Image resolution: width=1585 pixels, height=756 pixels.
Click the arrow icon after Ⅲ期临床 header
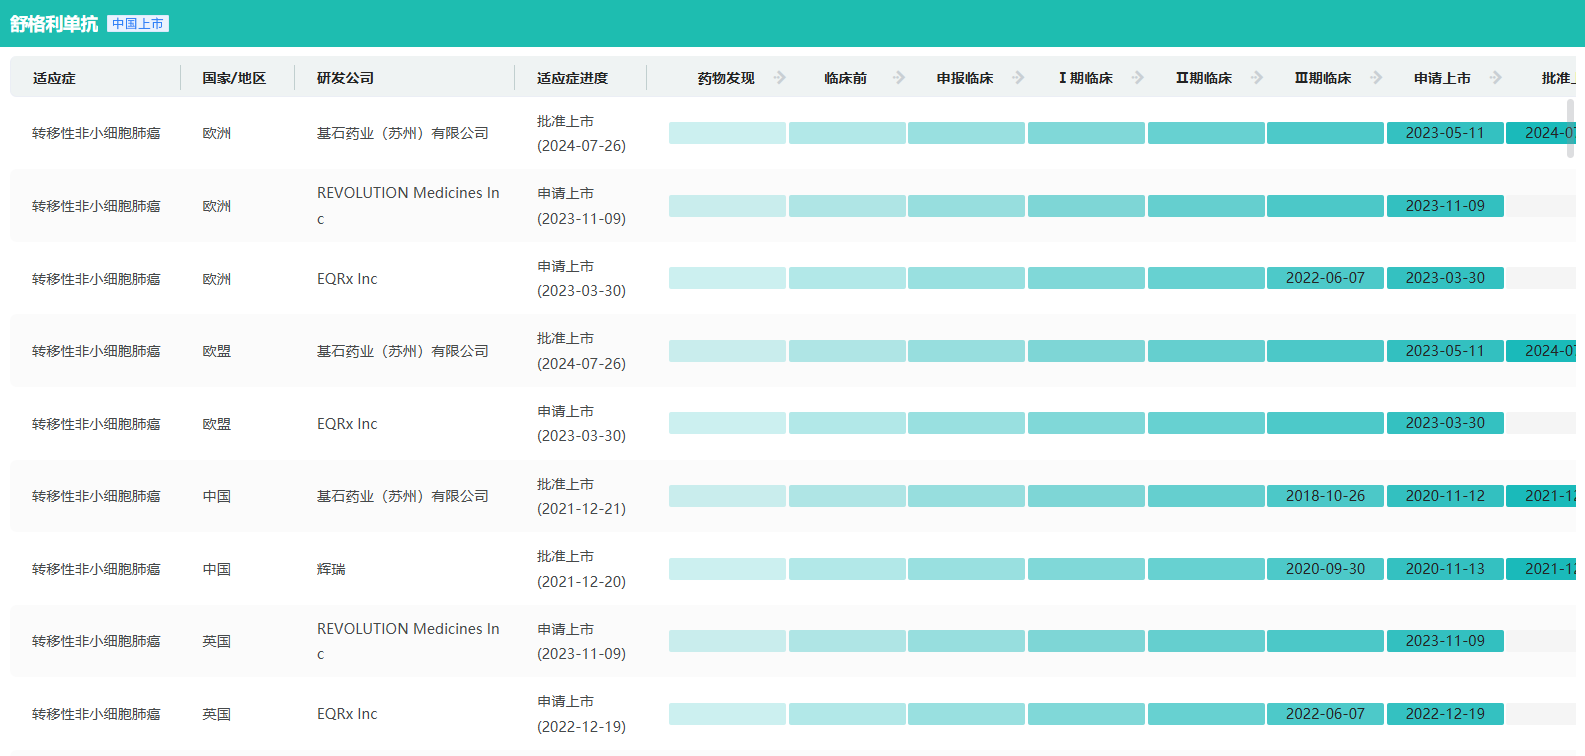coord(1377,78)
